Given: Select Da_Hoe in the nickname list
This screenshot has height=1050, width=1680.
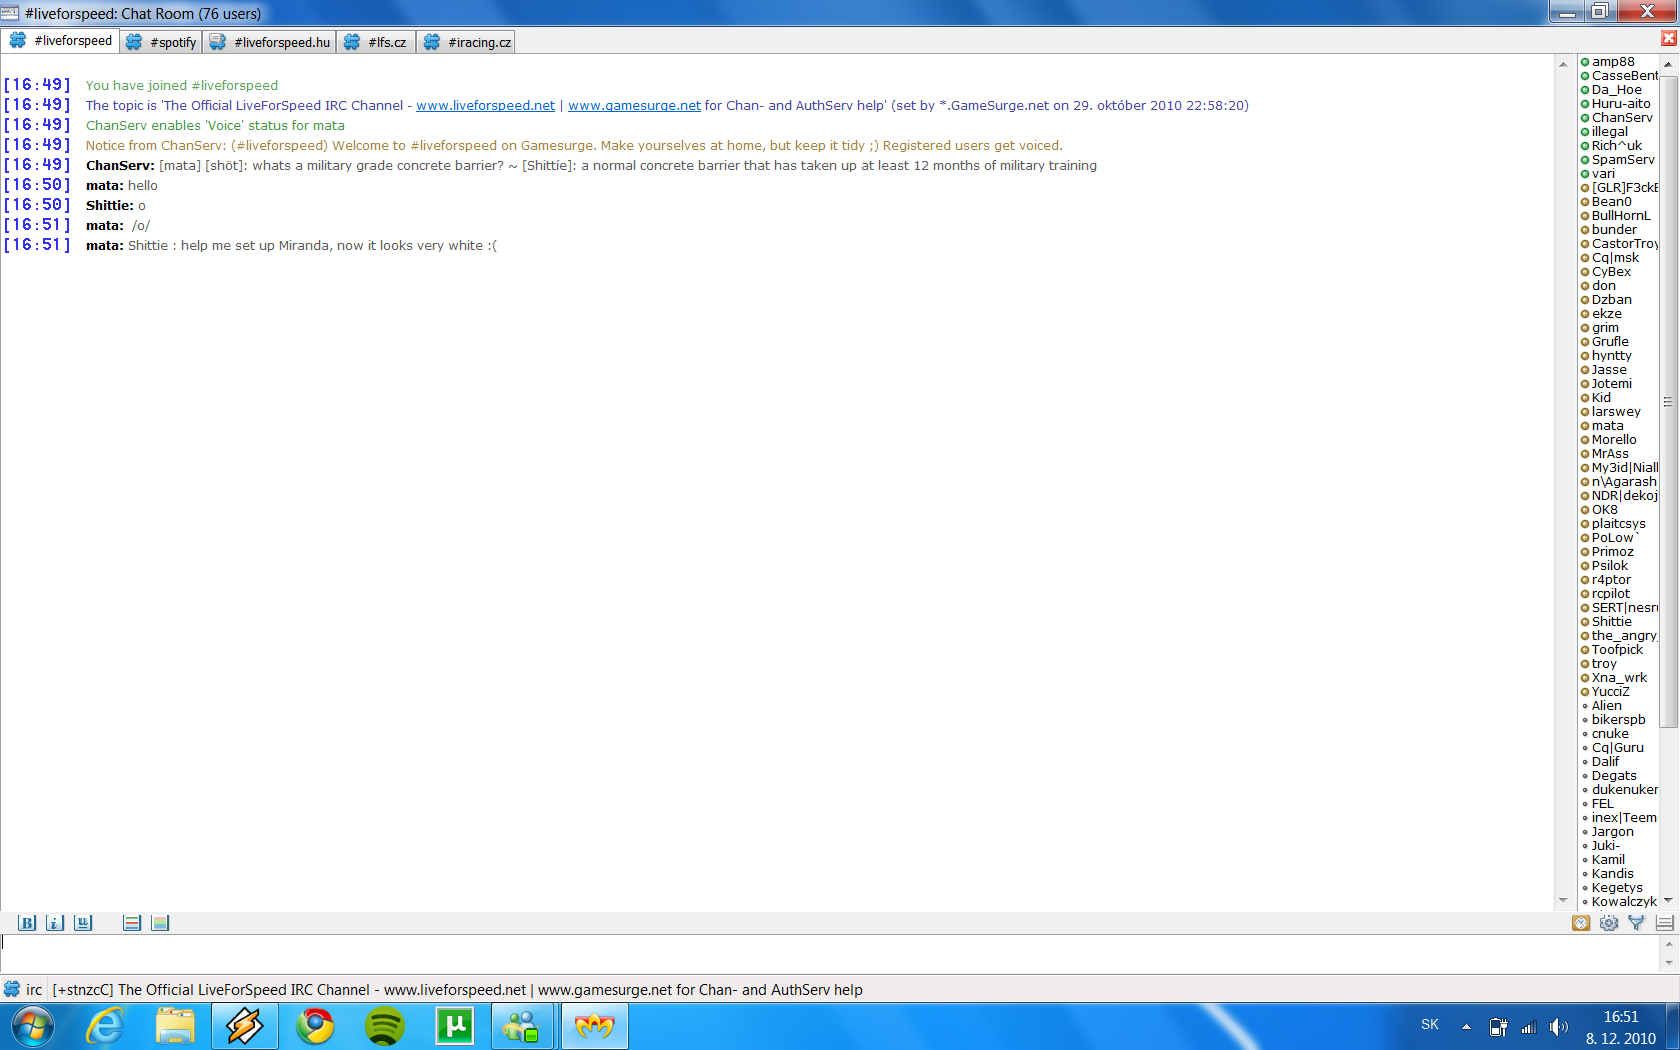Looking at the screenshot, I should click(1616, 90).
